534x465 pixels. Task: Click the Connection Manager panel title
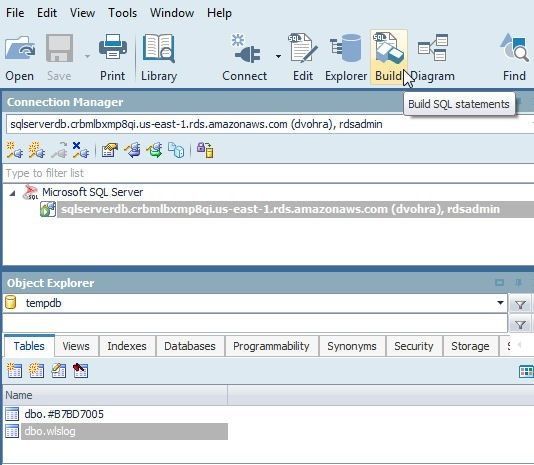tap(65, 102)
